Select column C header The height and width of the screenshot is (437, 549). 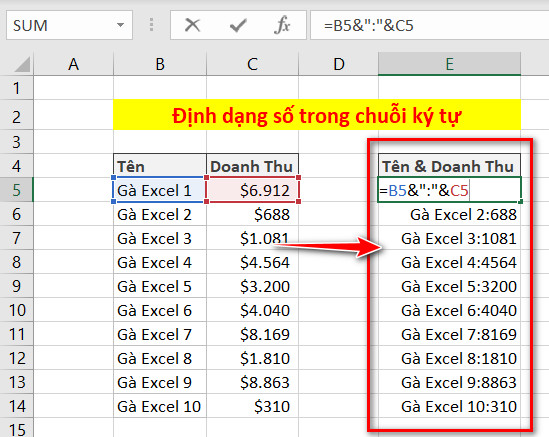pyautogui.click(x=252, y=64)
